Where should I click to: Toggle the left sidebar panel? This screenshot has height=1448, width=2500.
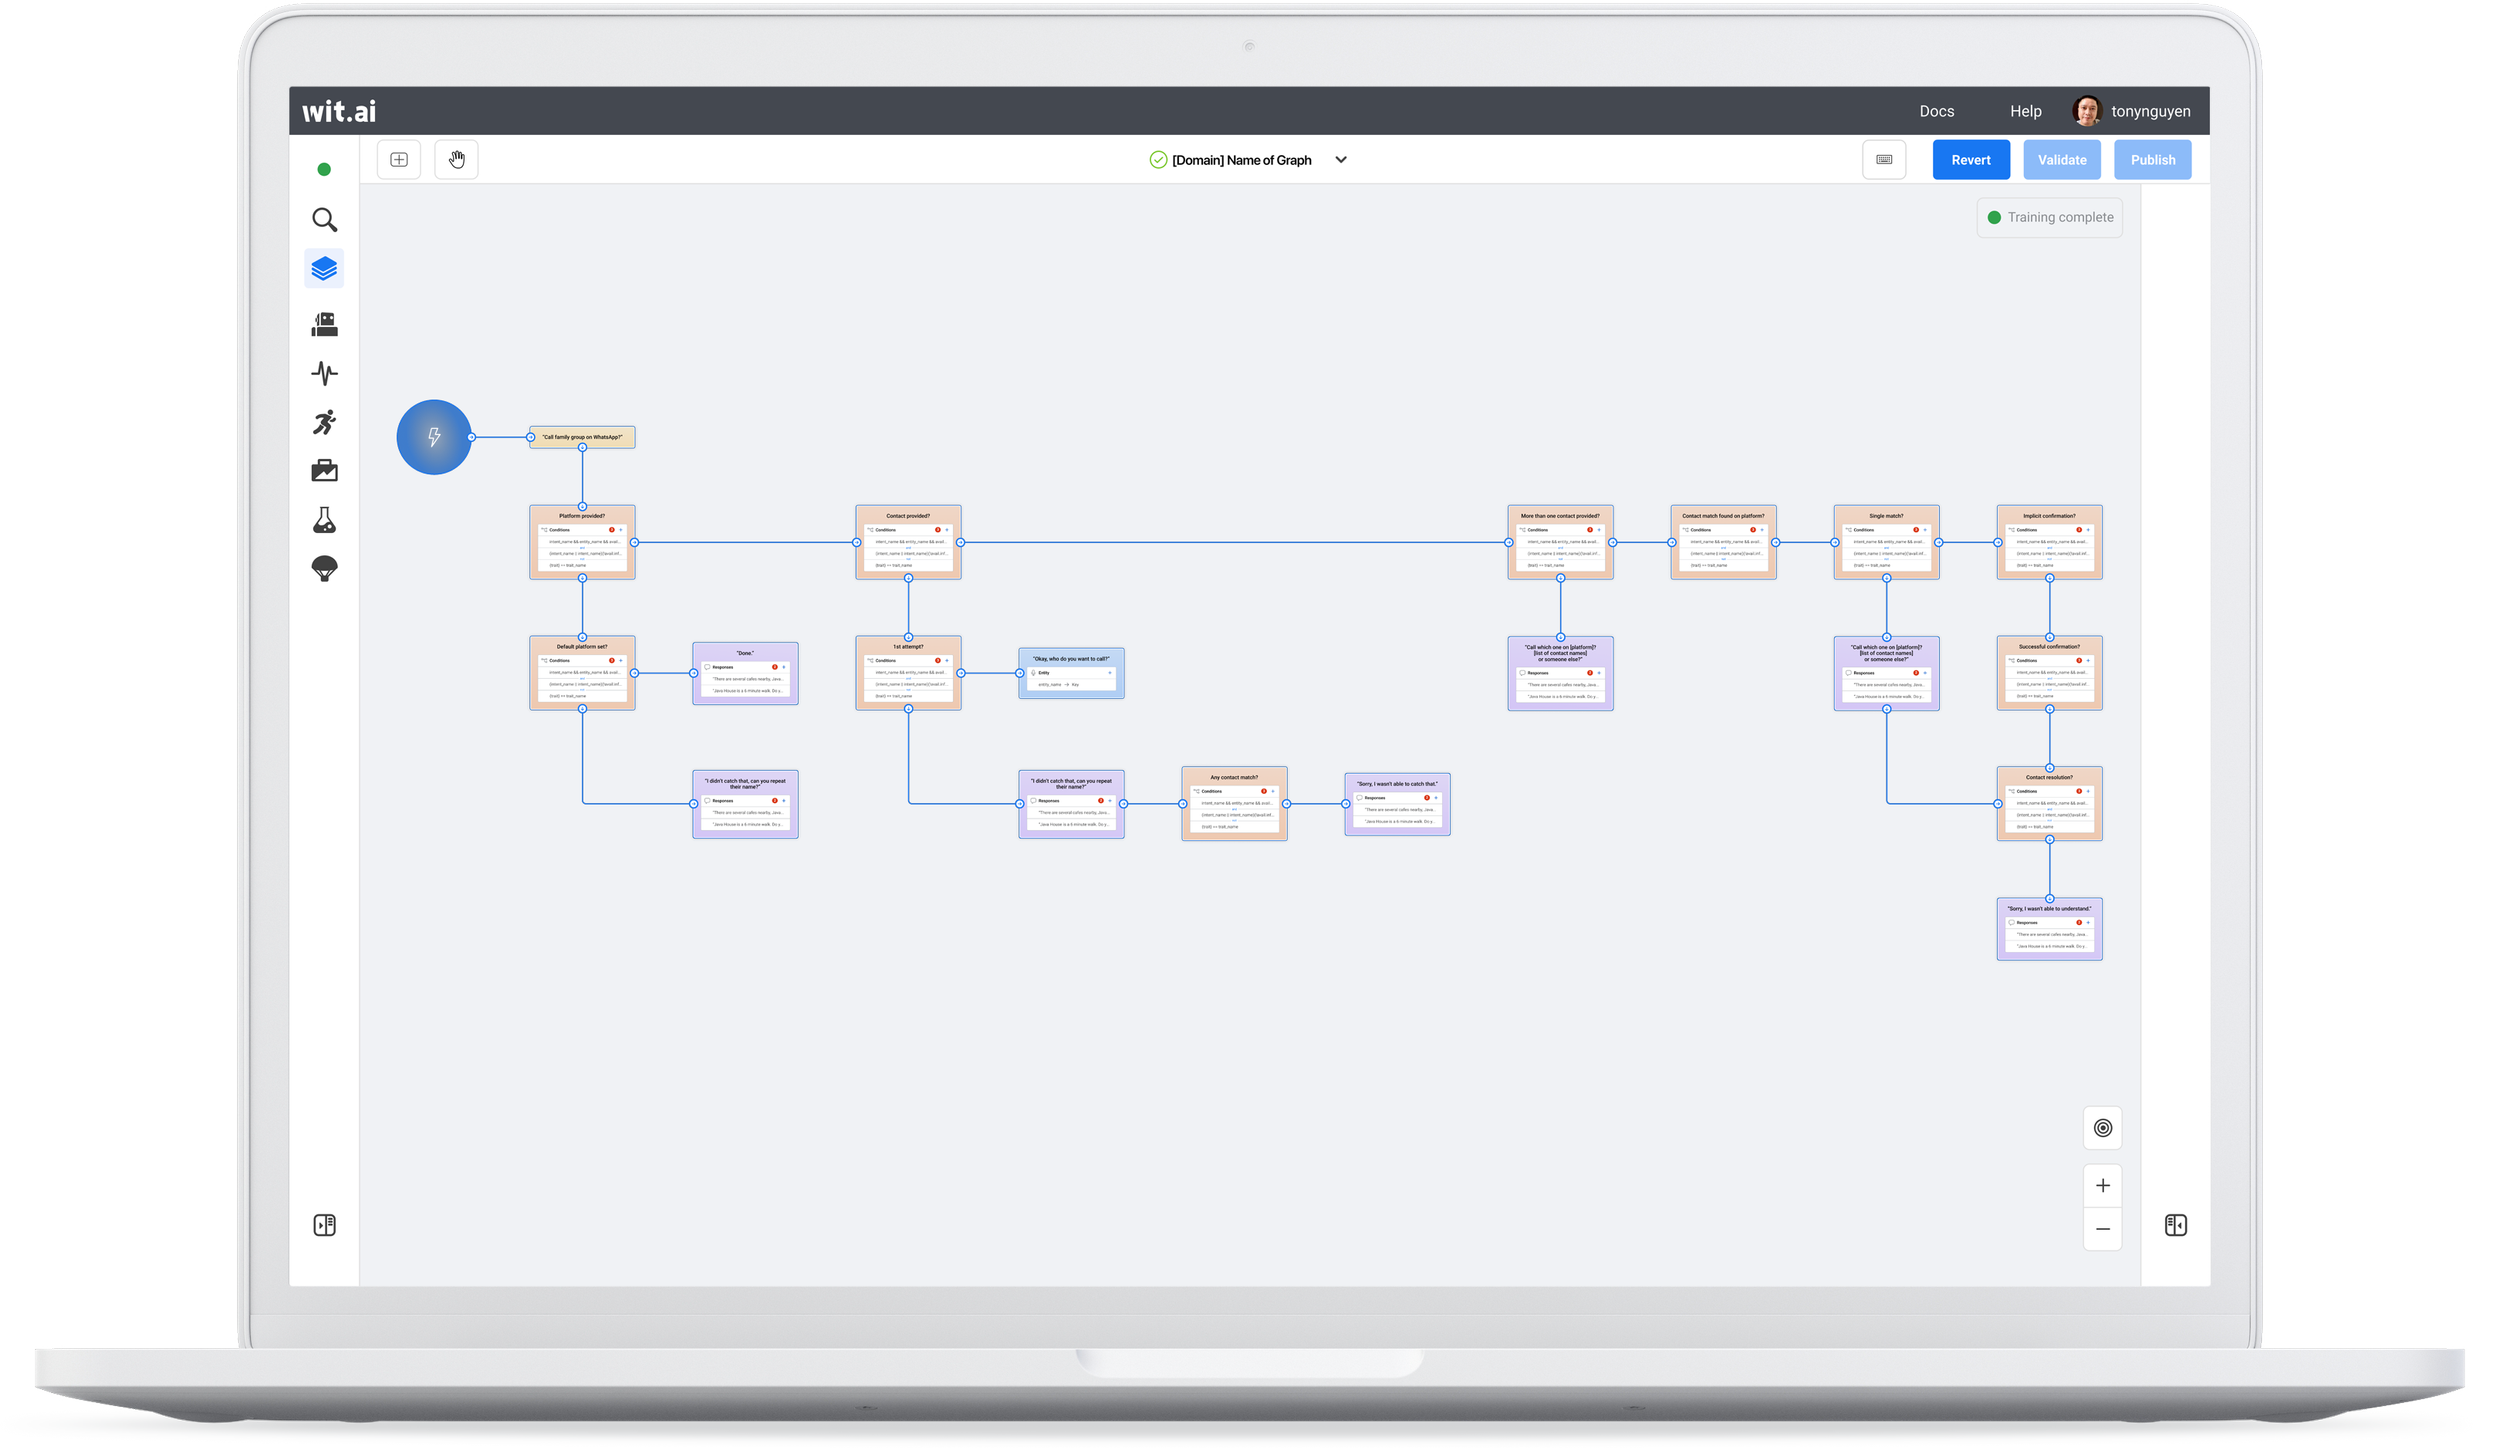pyautogui.click(x=325, y=1225)
